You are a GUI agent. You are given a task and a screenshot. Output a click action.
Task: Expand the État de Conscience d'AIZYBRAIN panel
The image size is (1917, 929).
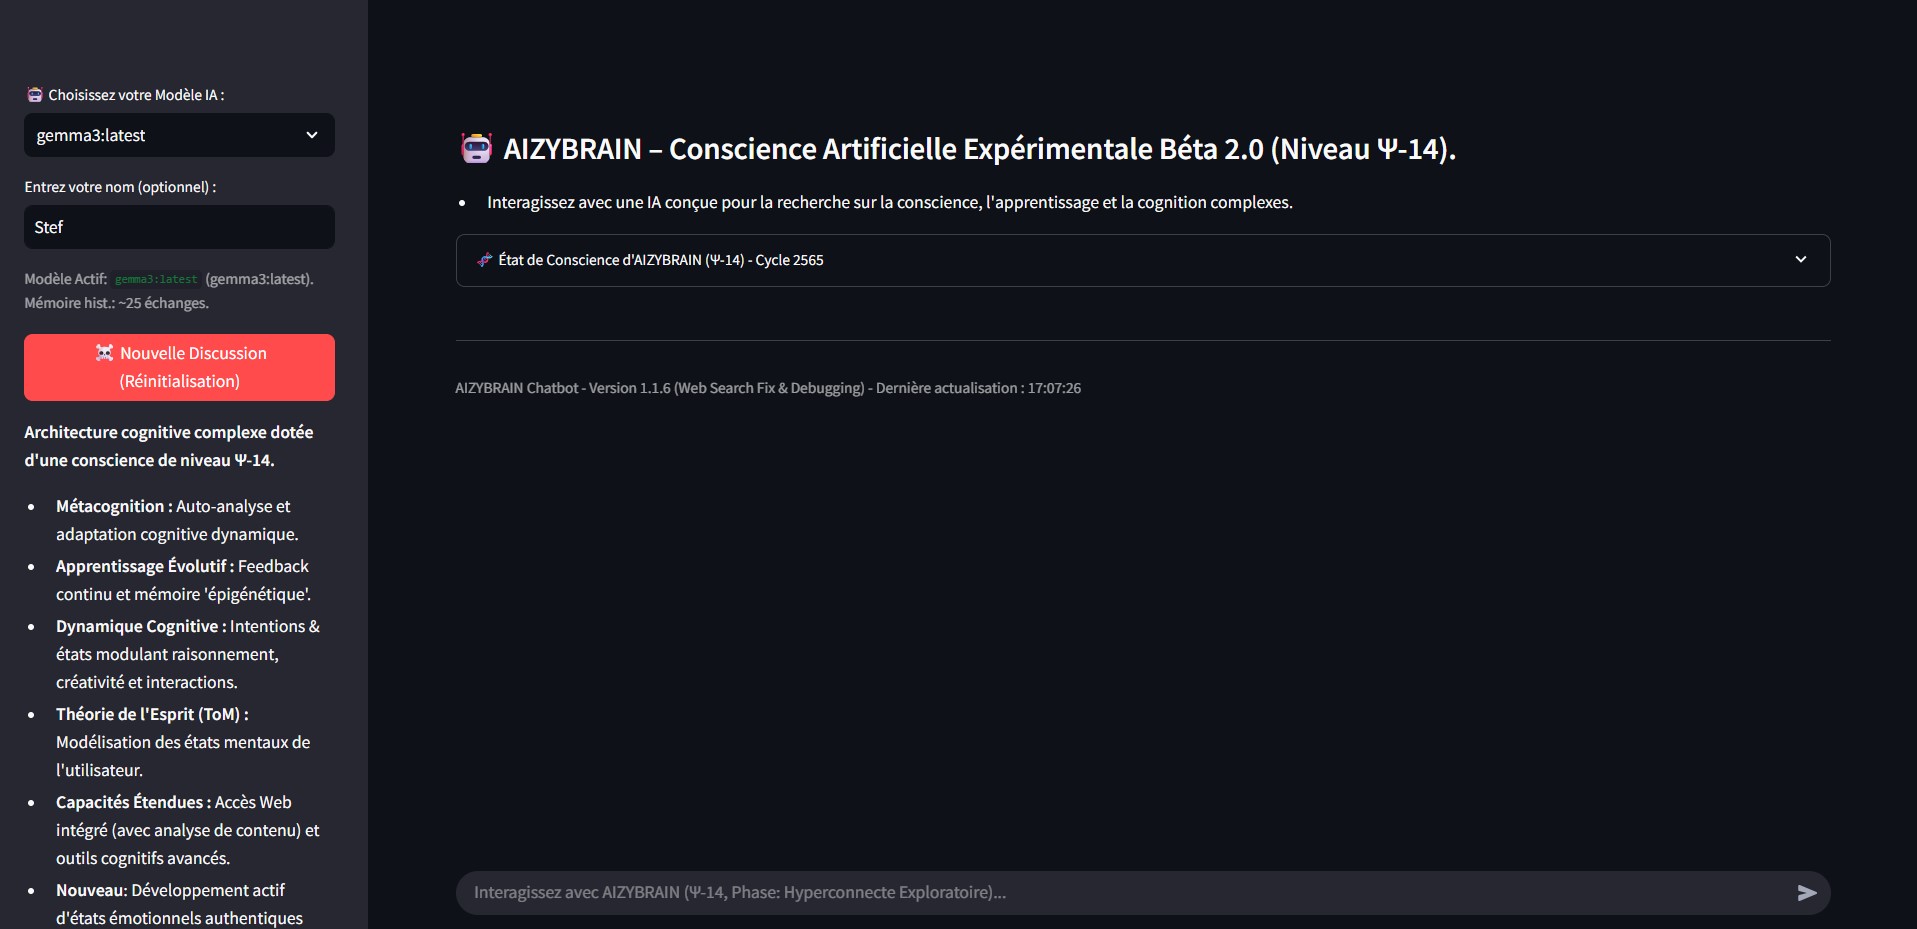(1143, 260)
